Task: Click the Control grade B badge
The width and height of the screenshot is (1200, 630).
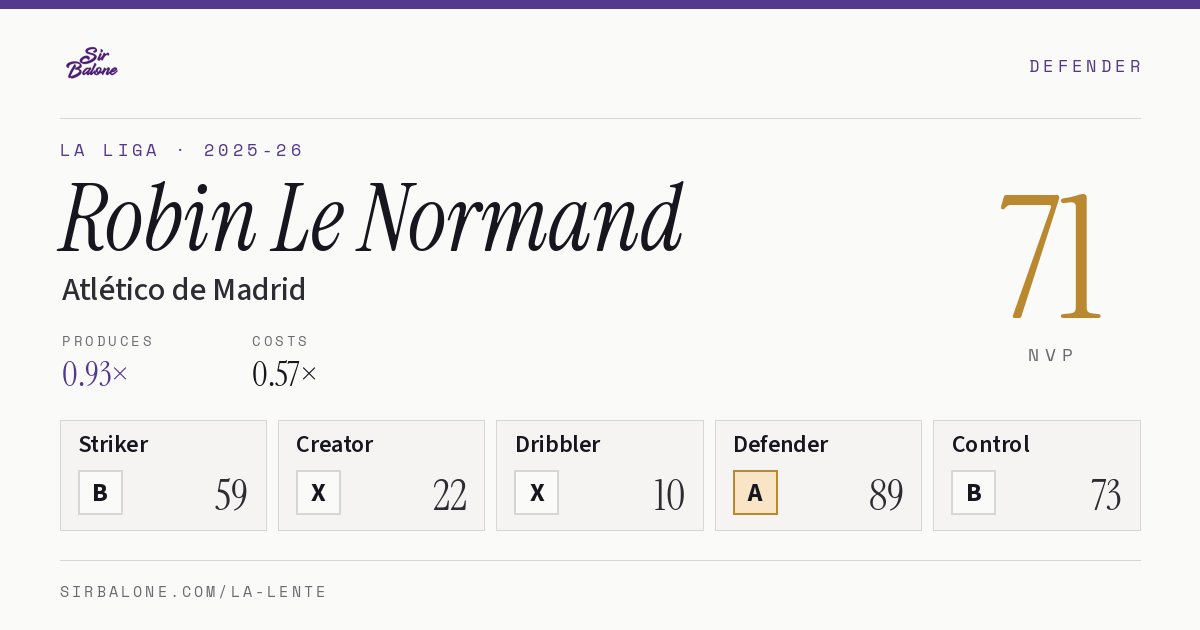Action: [973, 492]
